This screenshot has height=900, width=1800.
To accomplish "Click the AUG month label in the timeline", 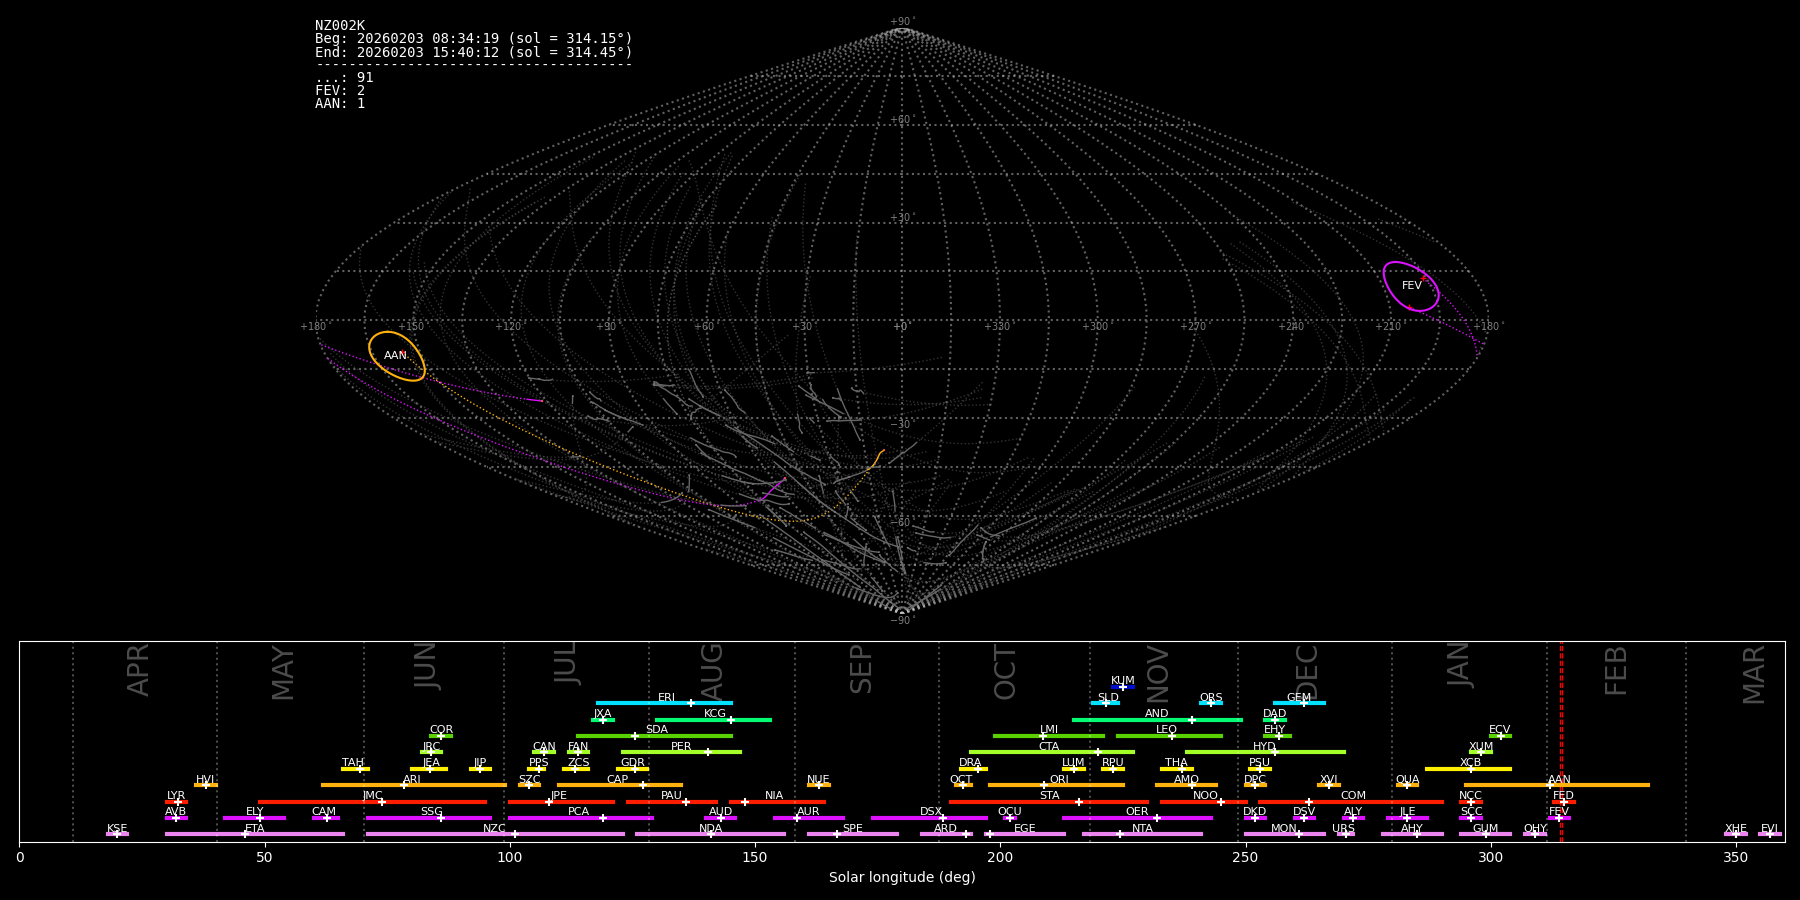I will [x=711, y=672].
